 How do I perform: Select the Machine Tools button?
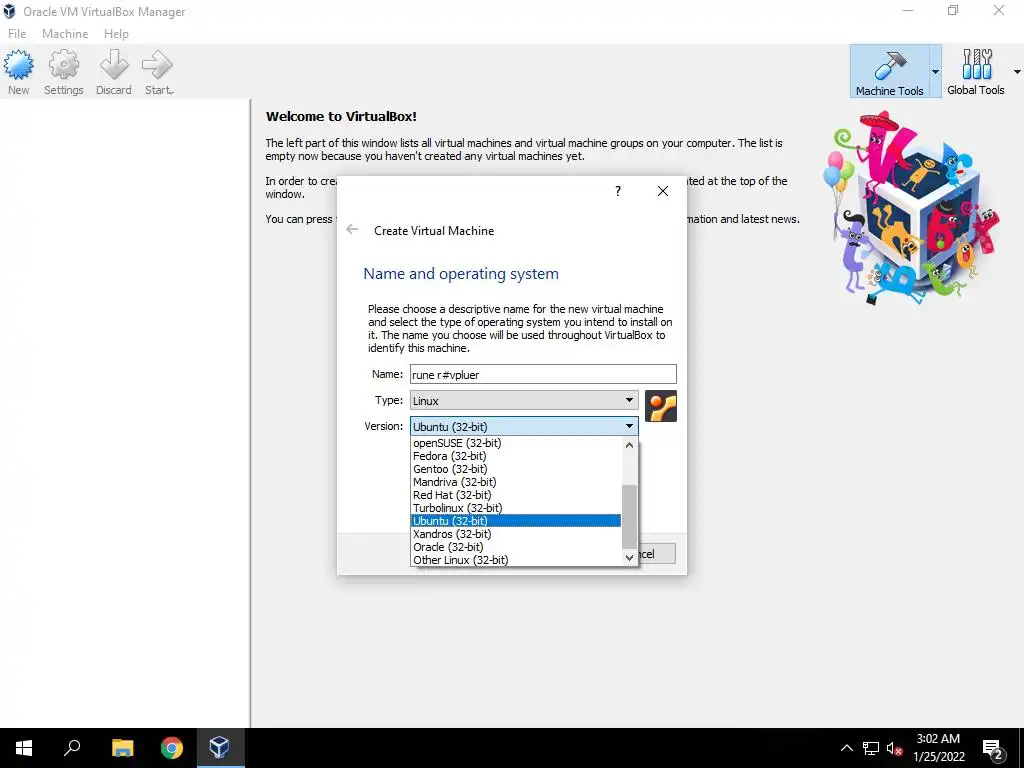pos(889,72)
